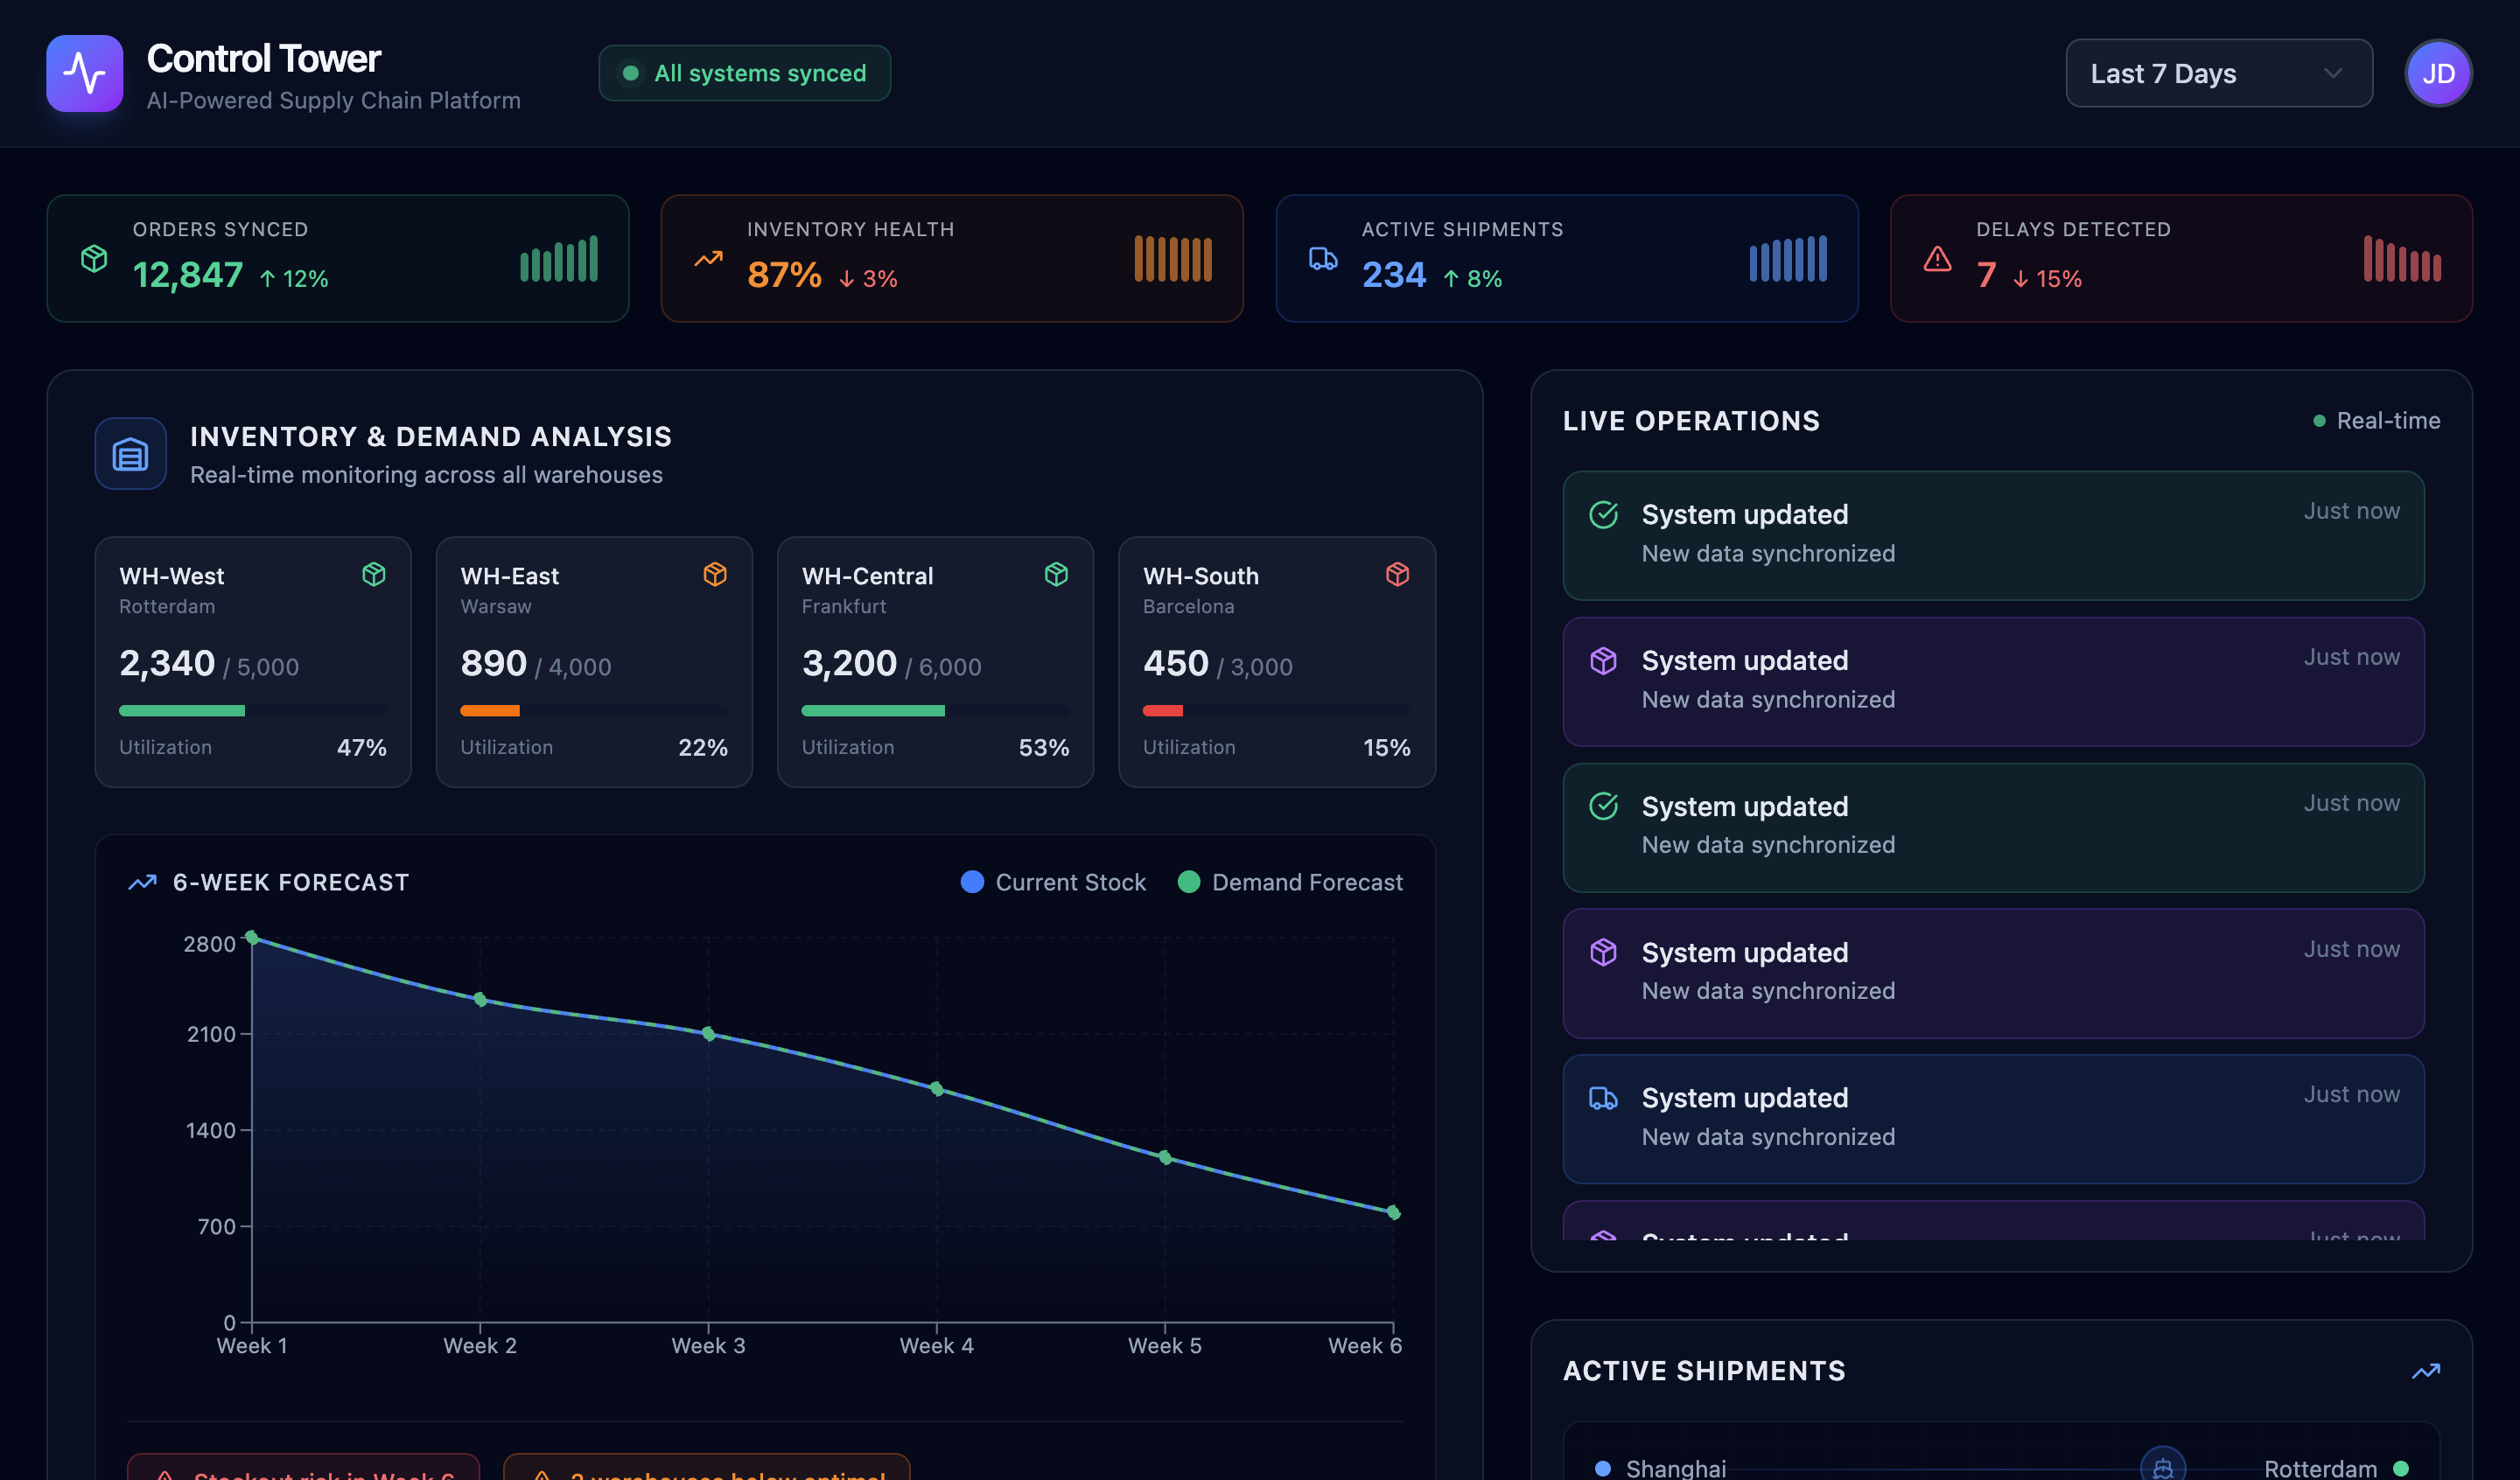Screen dimensions: 2520x1480
Task: Click the All systems synced status badge
Action: [x=744, y=72]
